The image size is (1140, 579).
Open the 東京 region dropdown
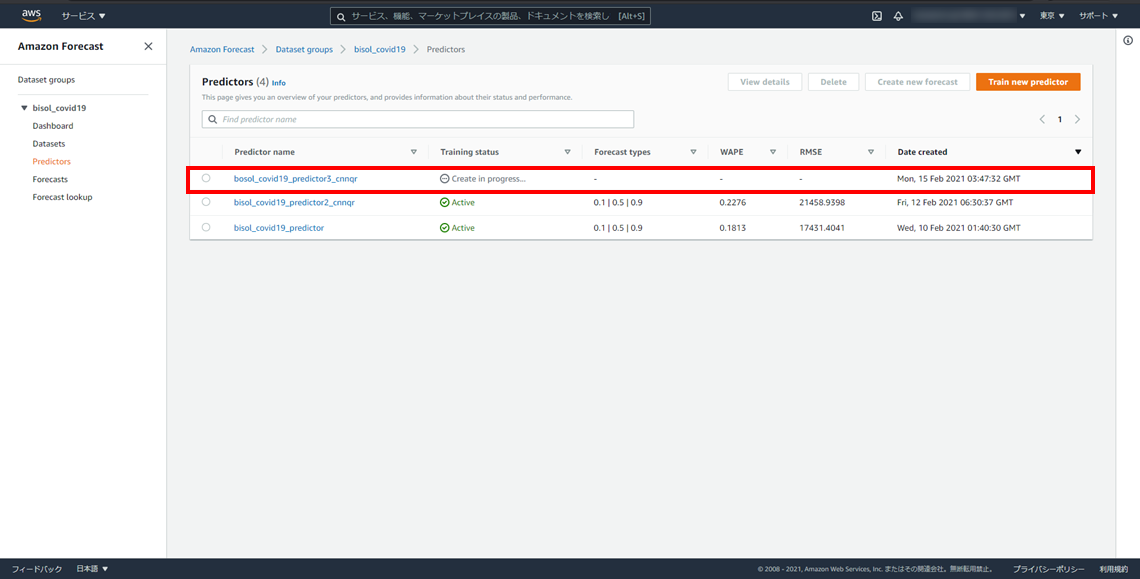click(1052, 16)
